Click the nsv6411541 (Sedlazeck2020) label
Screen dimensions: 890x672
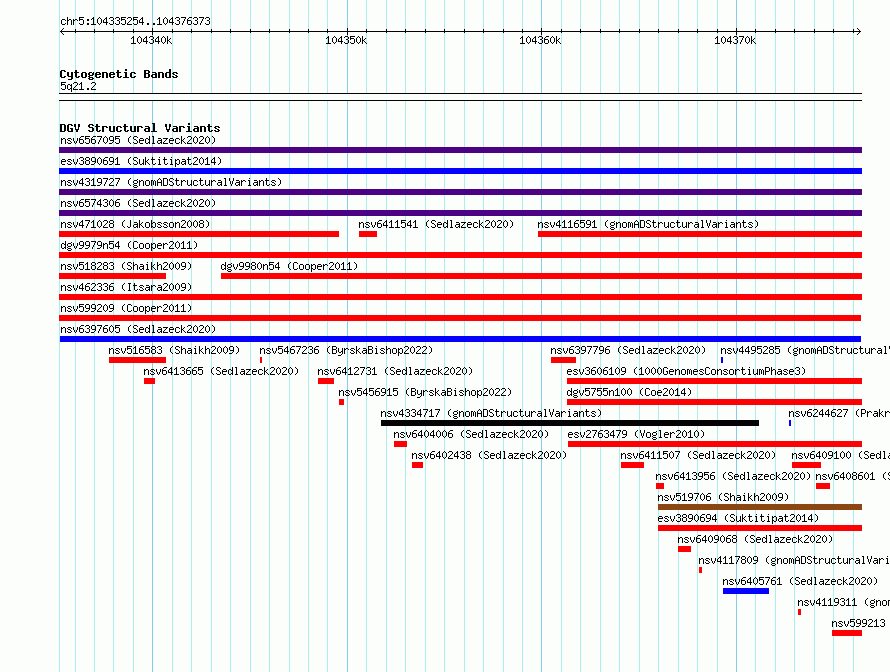pyautogui.click(x=436, y=224)
